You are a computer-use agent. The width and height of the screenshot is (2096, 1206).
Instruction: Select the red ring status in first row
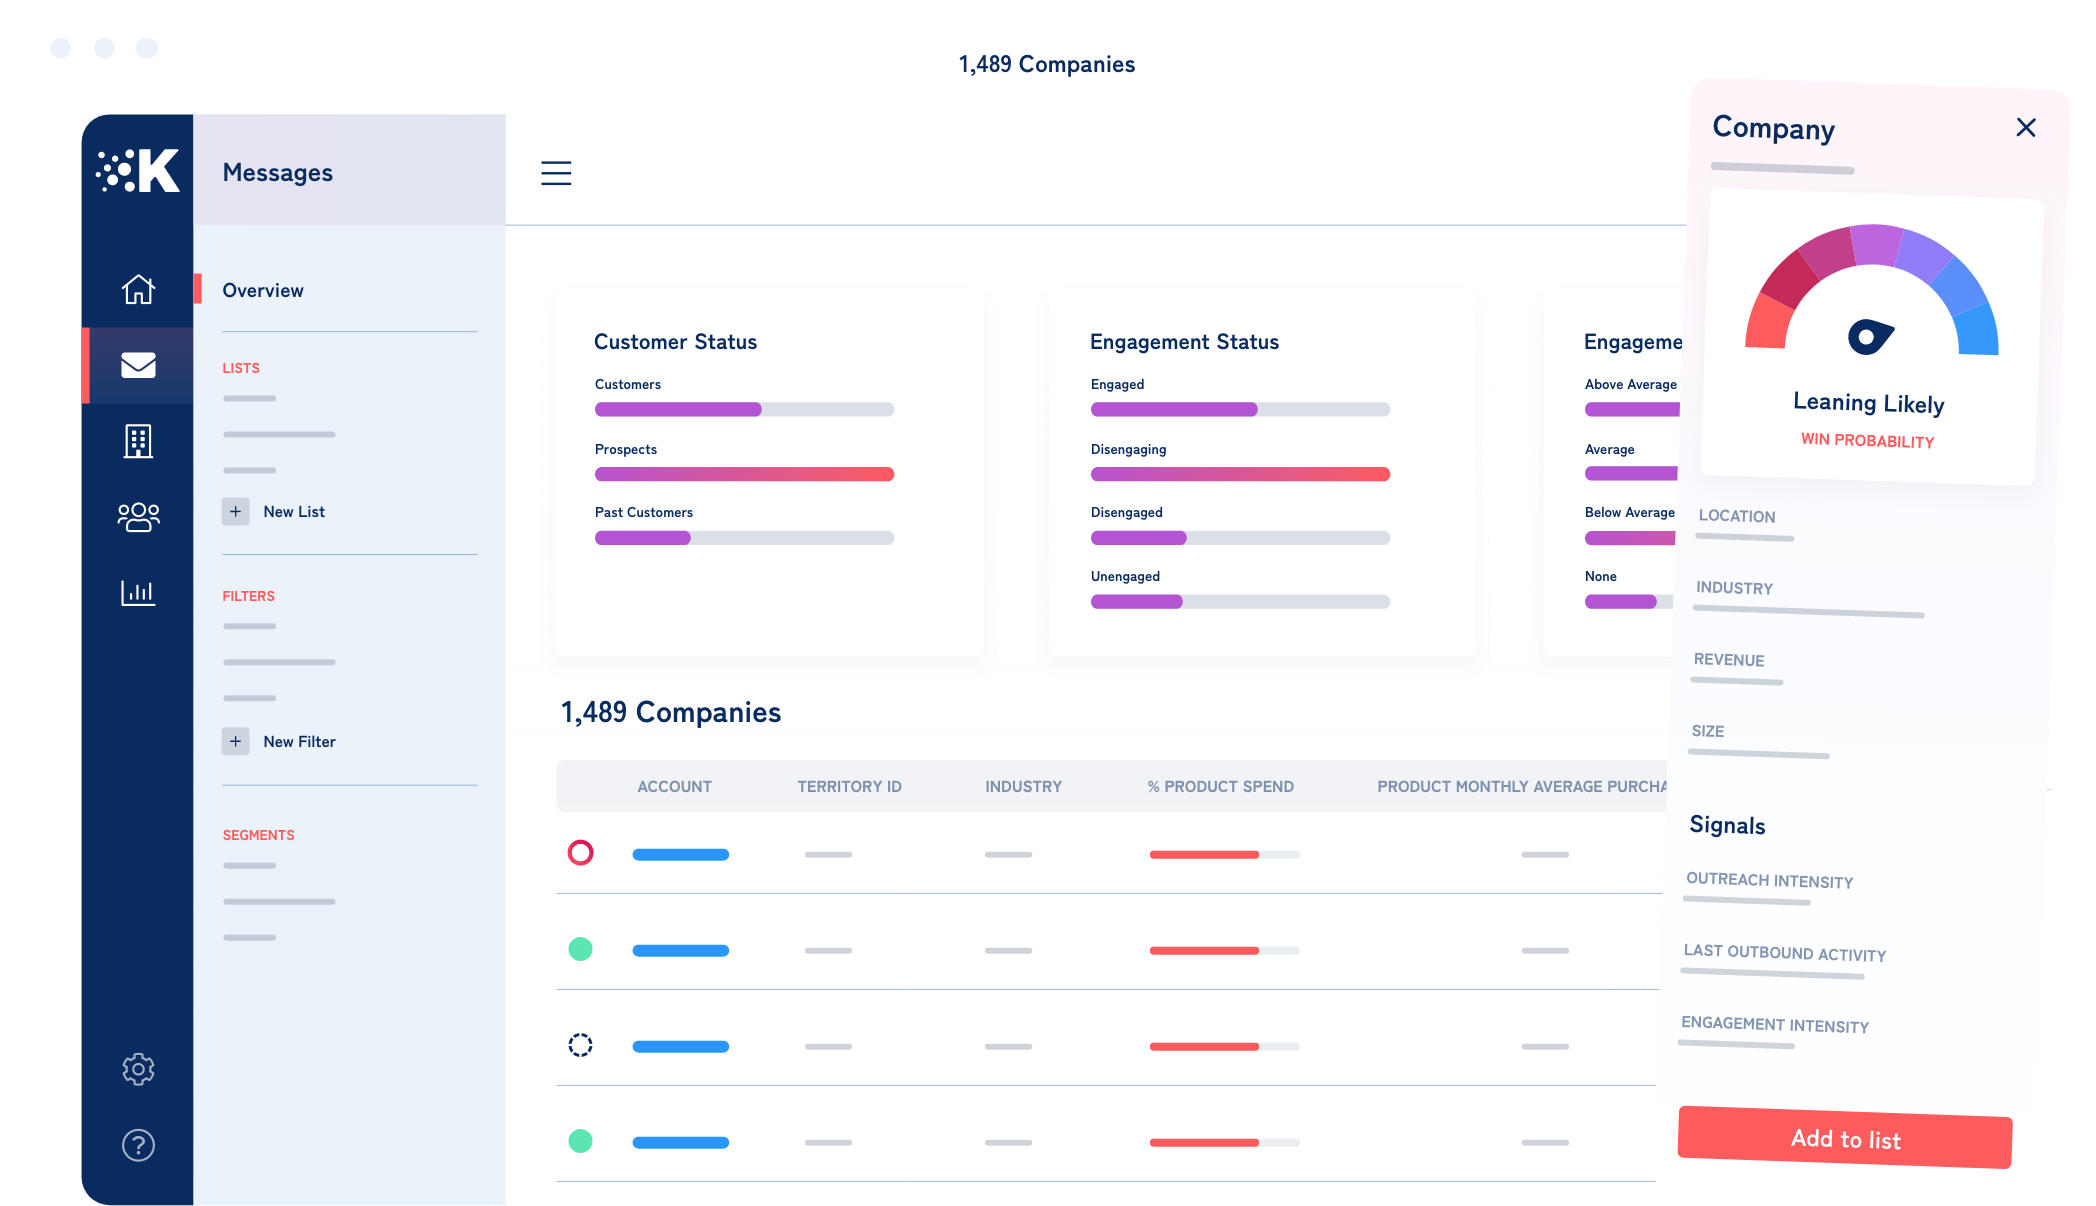coord(580,853)
